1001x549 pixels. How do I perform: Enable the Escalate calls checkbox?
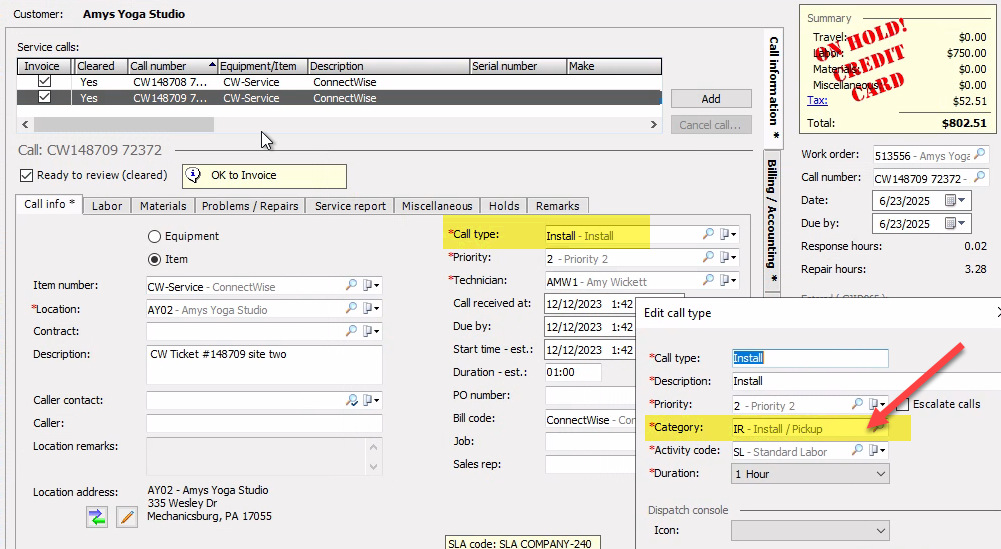click(x=903, y=404)
